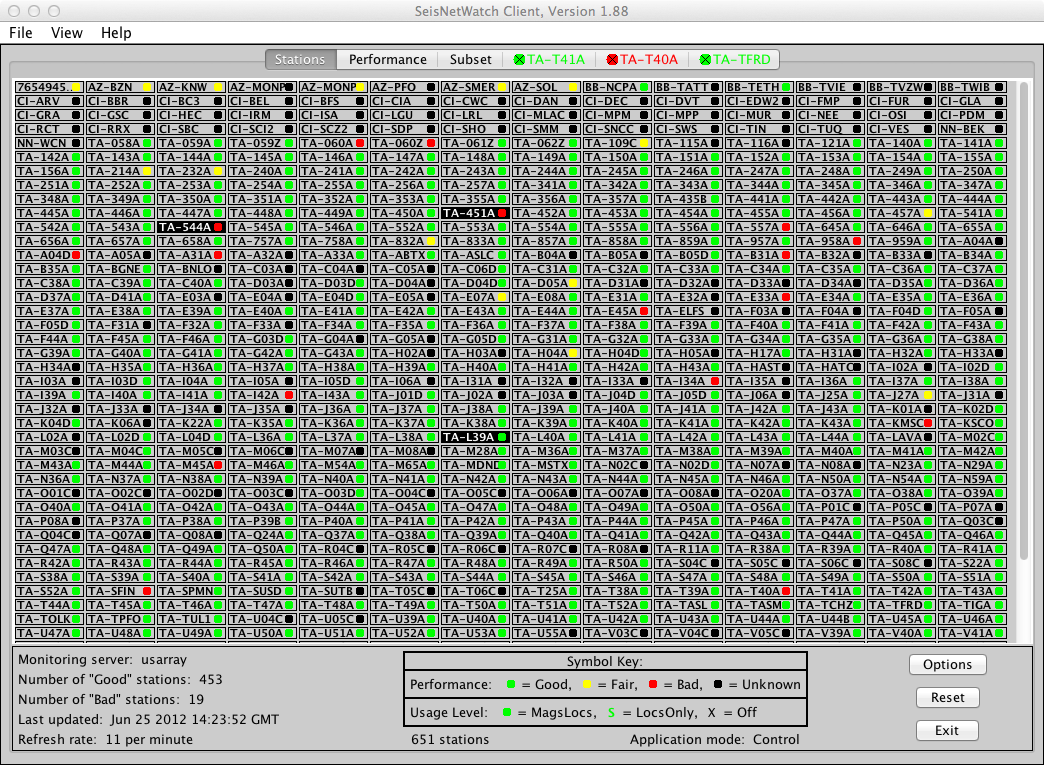Image resolution: width=1044 pixels, height=765 pixels.
Task: Click the highlighted TA-451A station
Action: click(475, 213)
